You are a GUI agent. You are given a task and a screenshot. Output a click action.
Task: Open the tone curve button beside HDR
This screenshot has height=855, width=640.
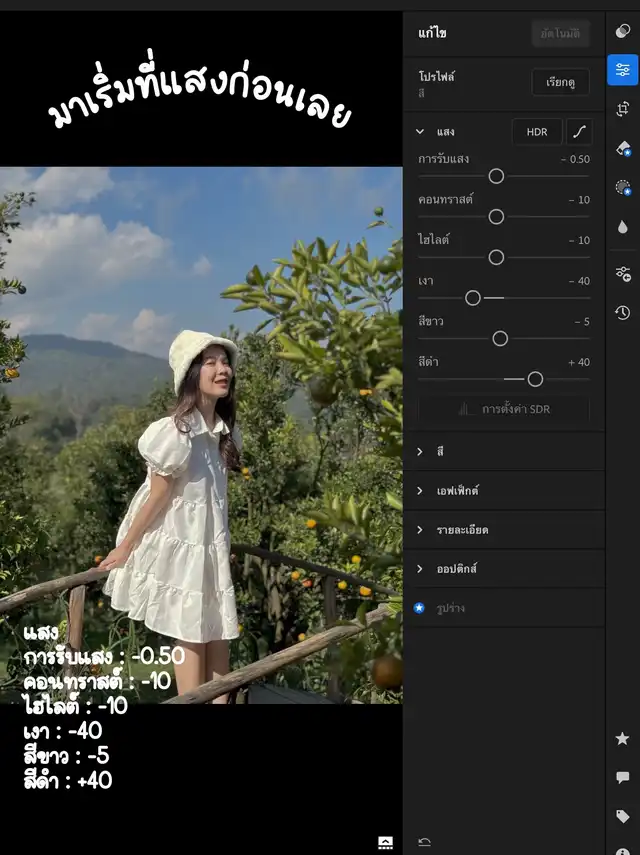tap(579, 132)
